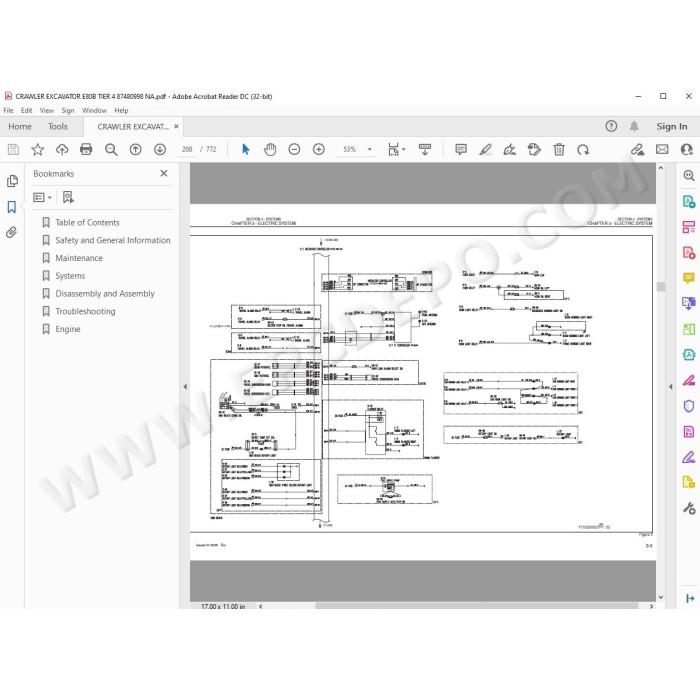Image resolution: width=700 pixels, height=700 pixels.
Task: Click the Save file icon
Action: pos(13,149)
